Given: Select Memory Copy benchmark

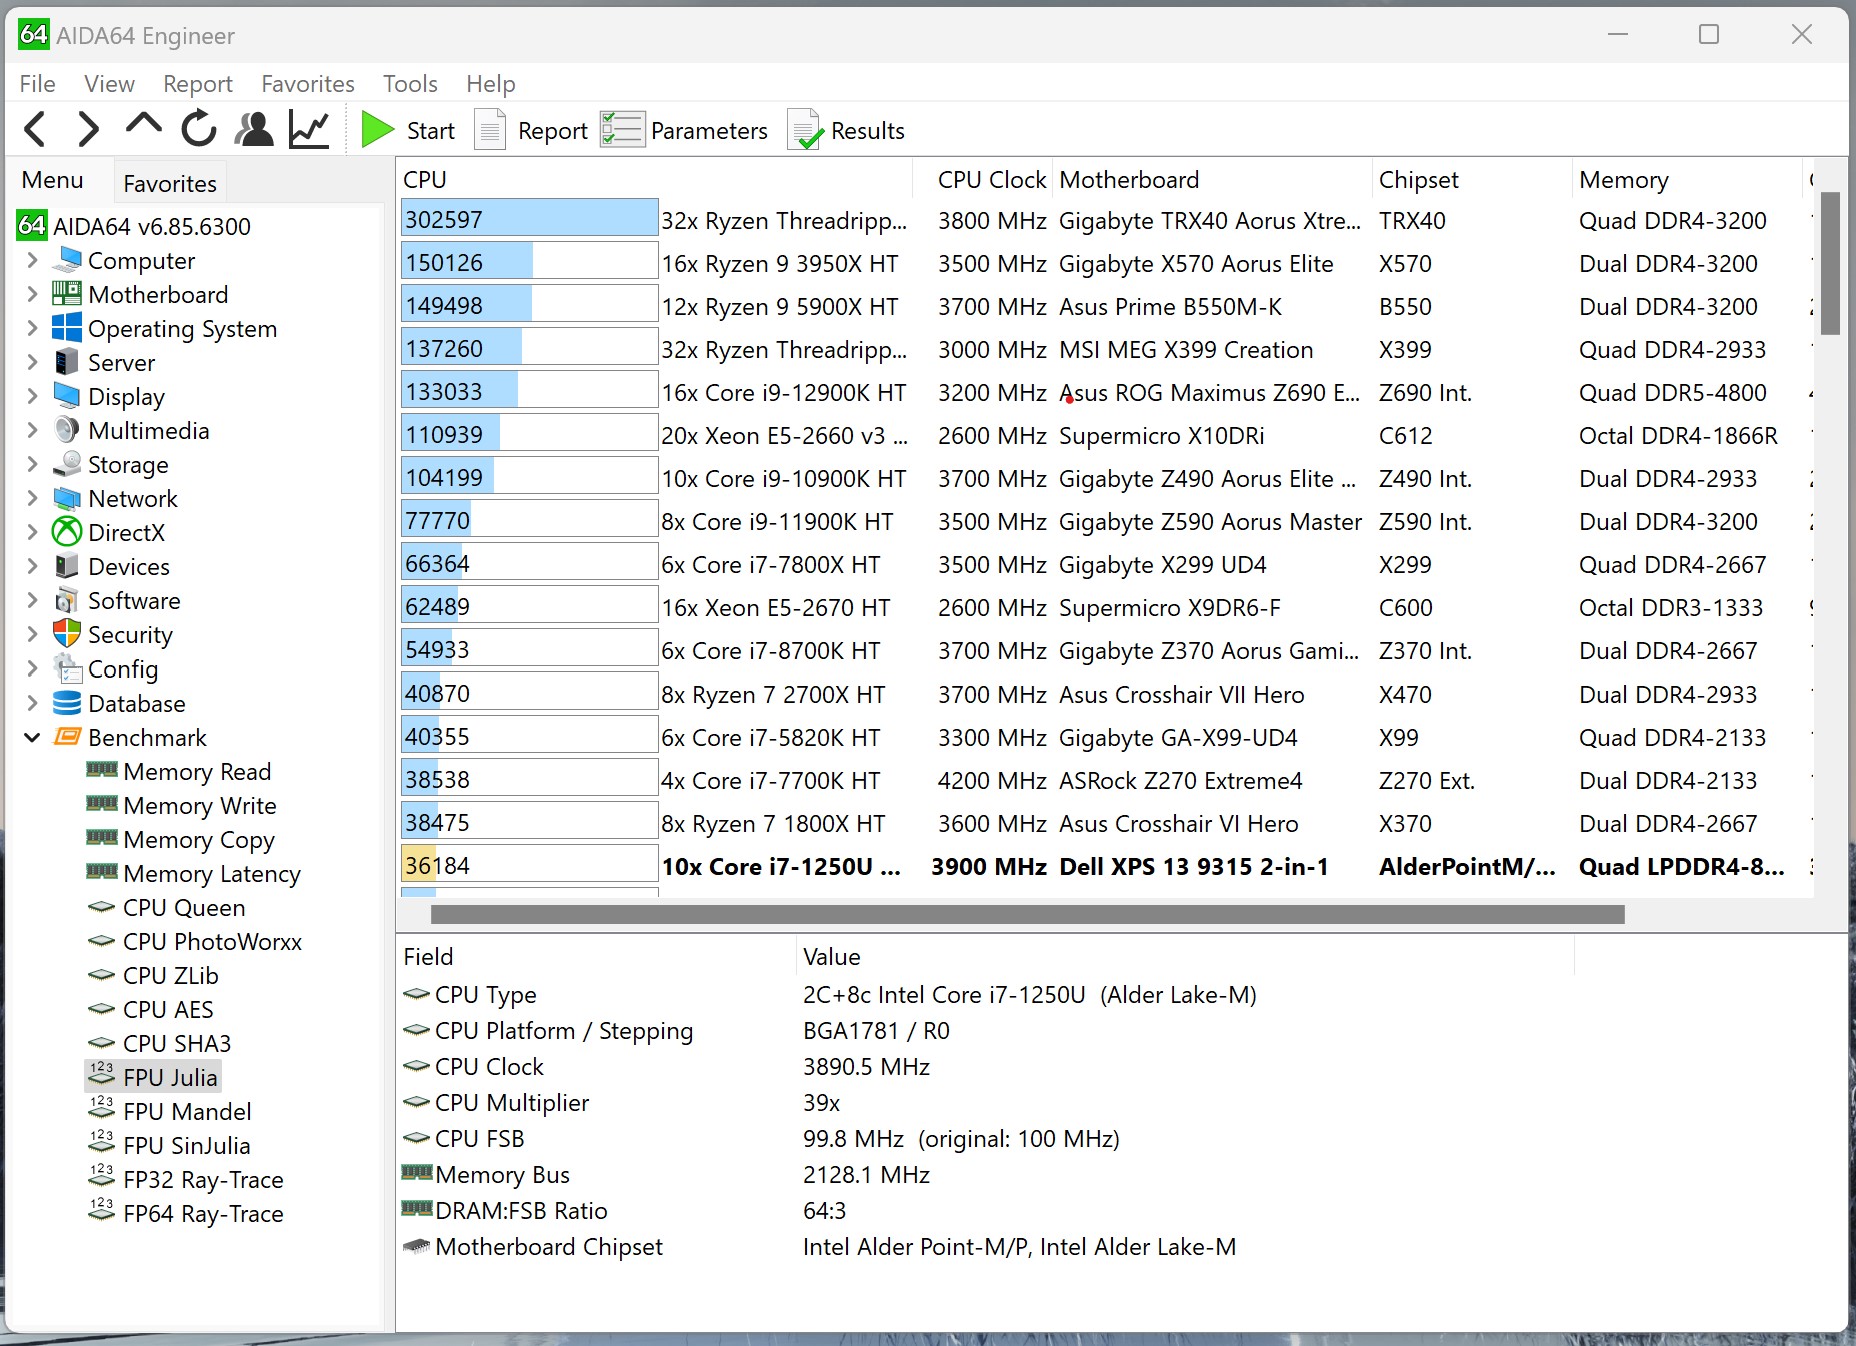Looking at the screenshot, I should click(199, 839).
